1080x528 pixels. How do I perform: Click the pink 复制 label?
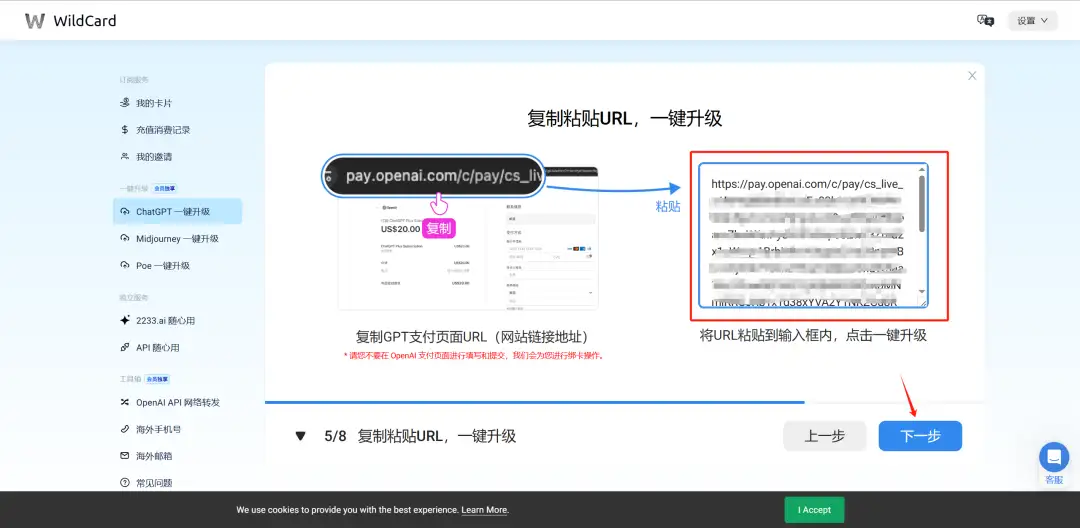(x=439, y=228)
